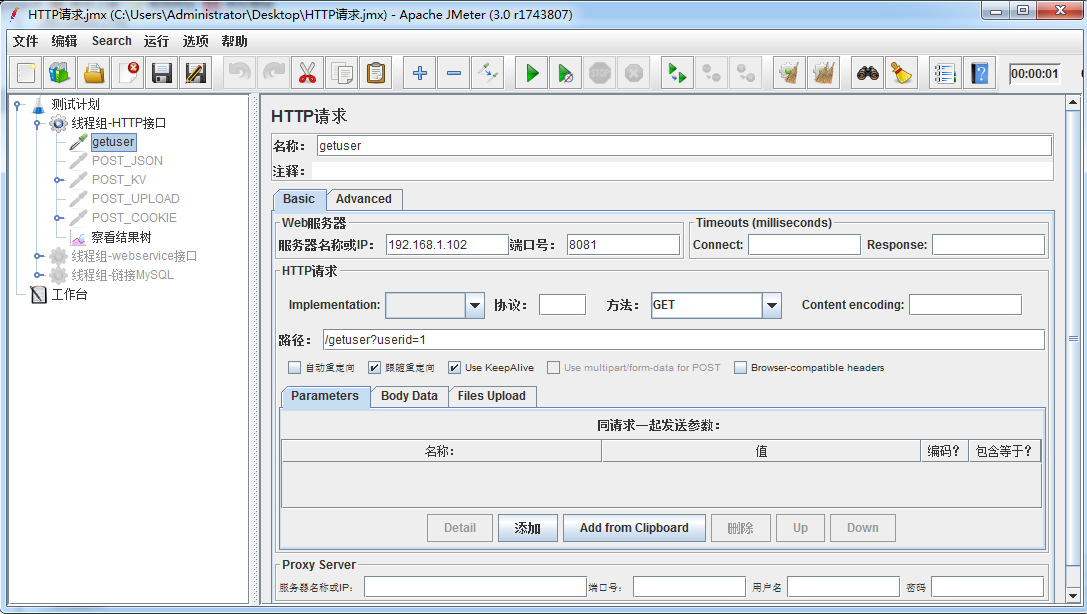This screenshot has width=1087, height=614.
Task: Click the Redo arrow icon
Action: click(x=274, y=73)
